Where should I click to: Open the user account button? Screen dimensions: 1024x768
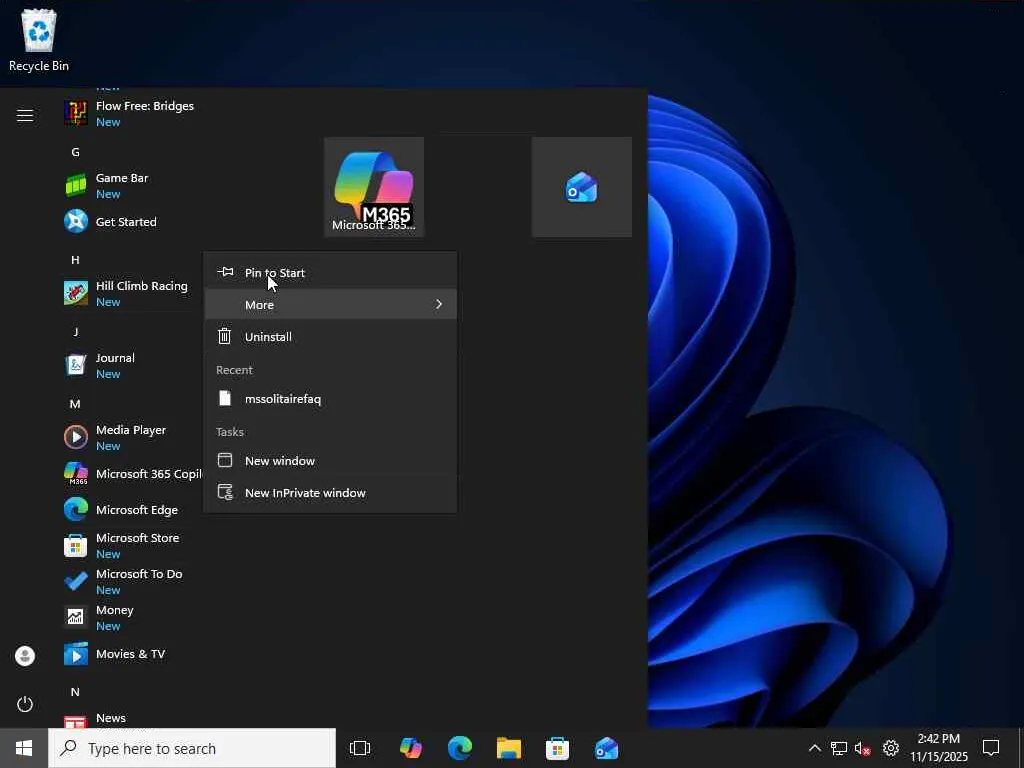25,656
